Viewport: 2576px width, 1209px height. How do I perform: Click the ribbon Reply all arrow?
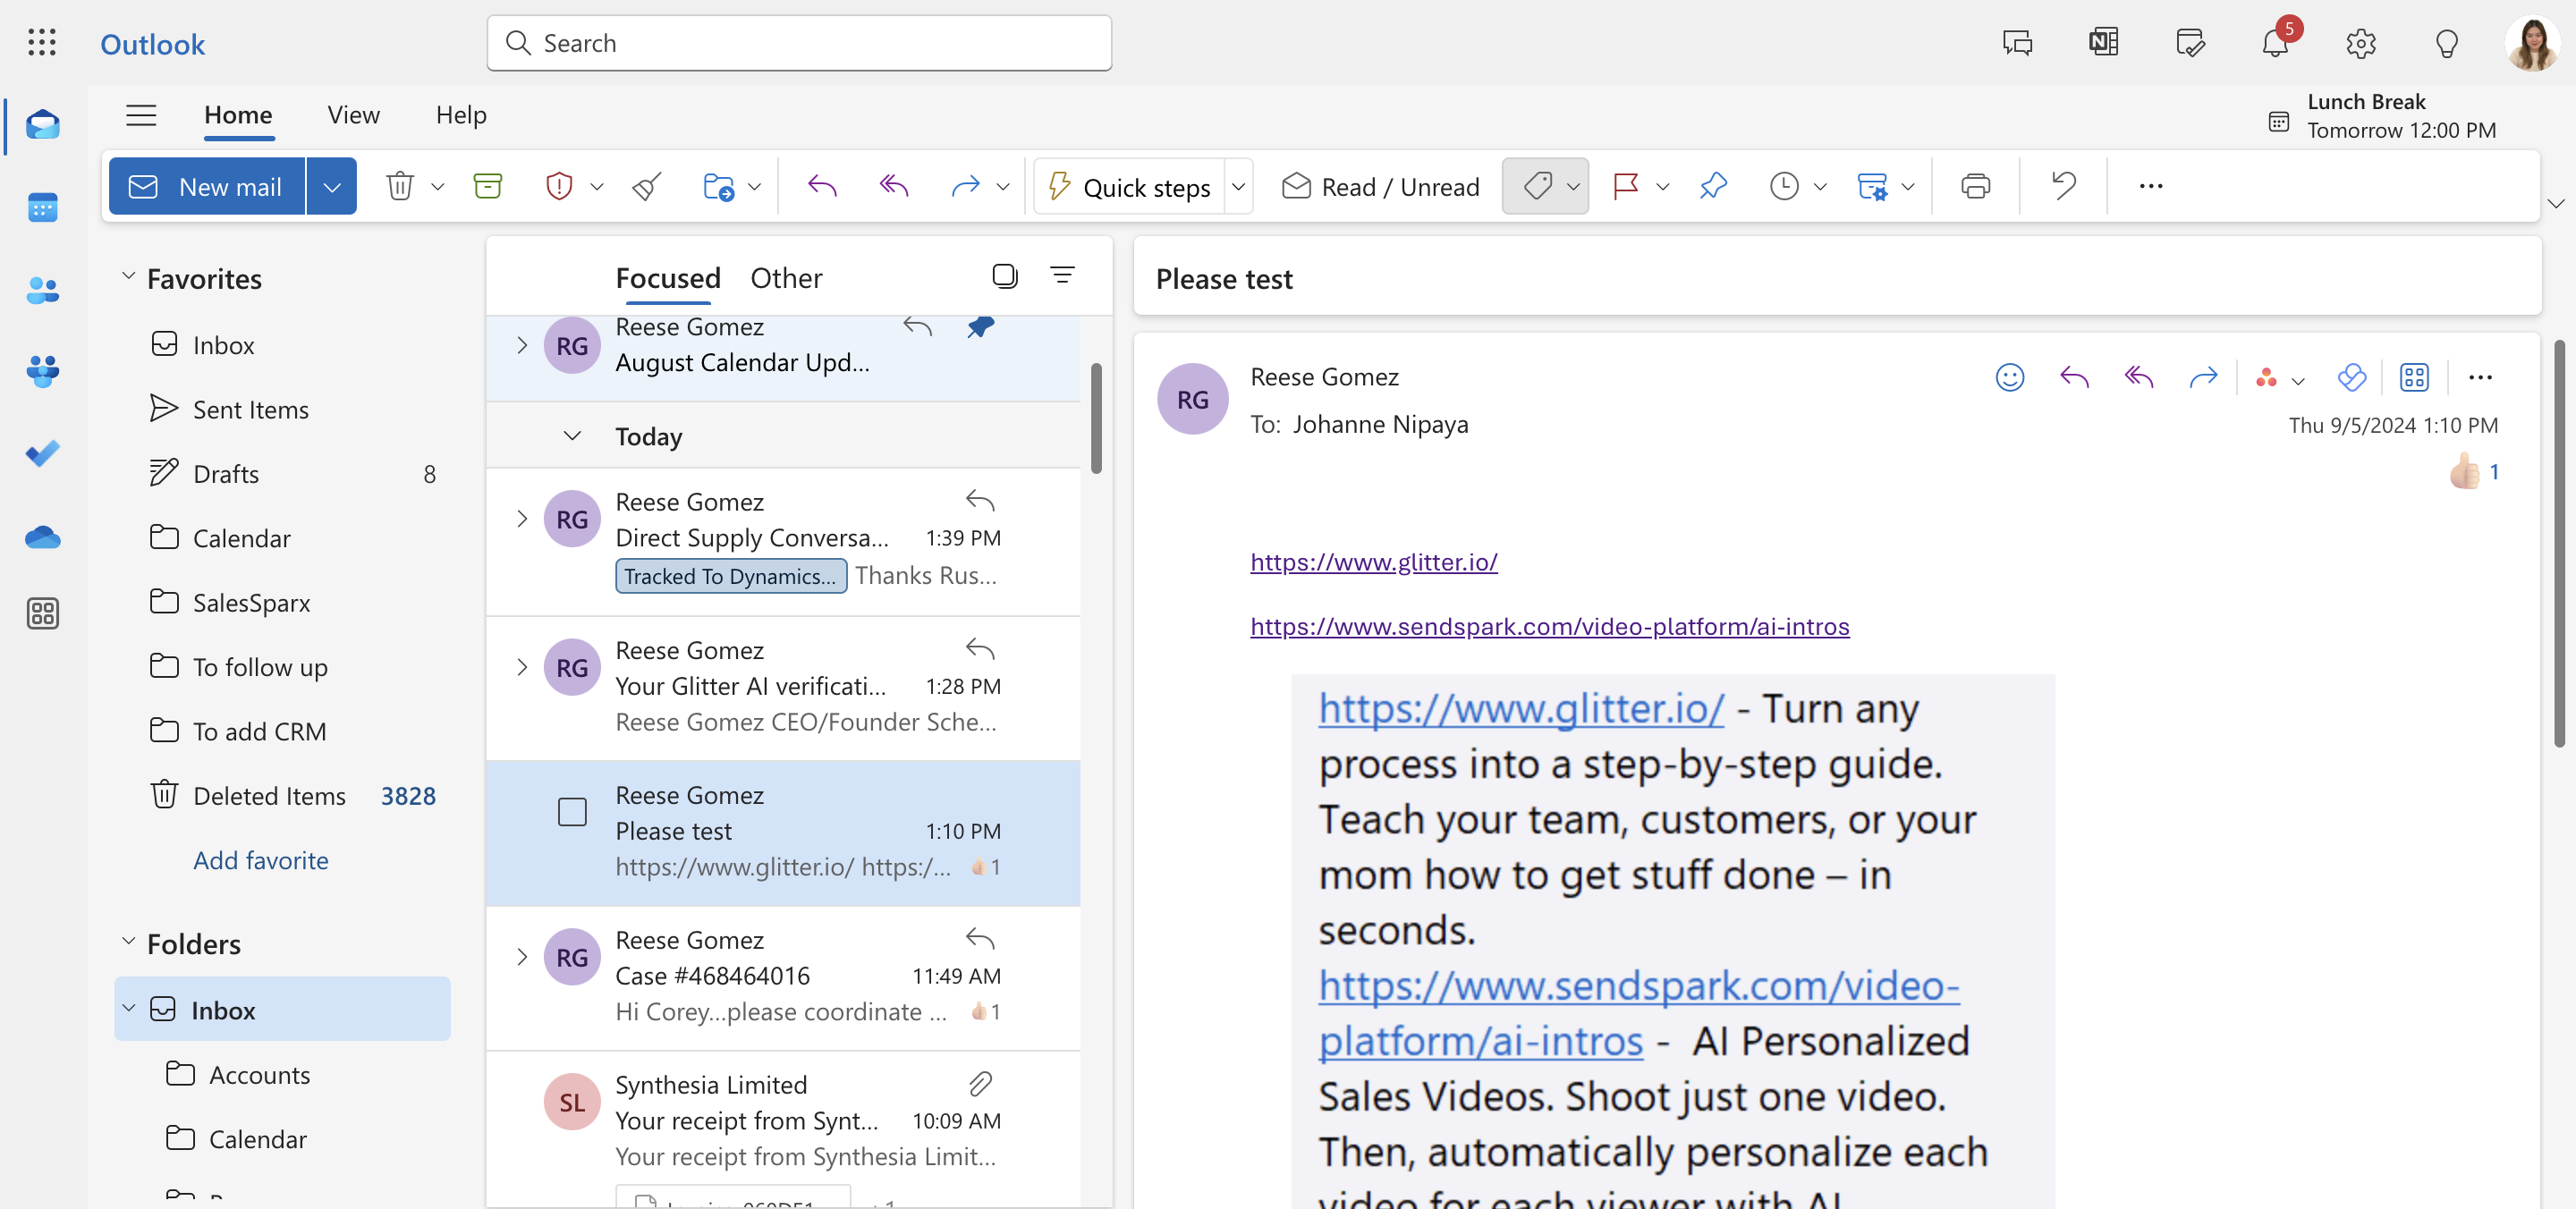(894, 186)
